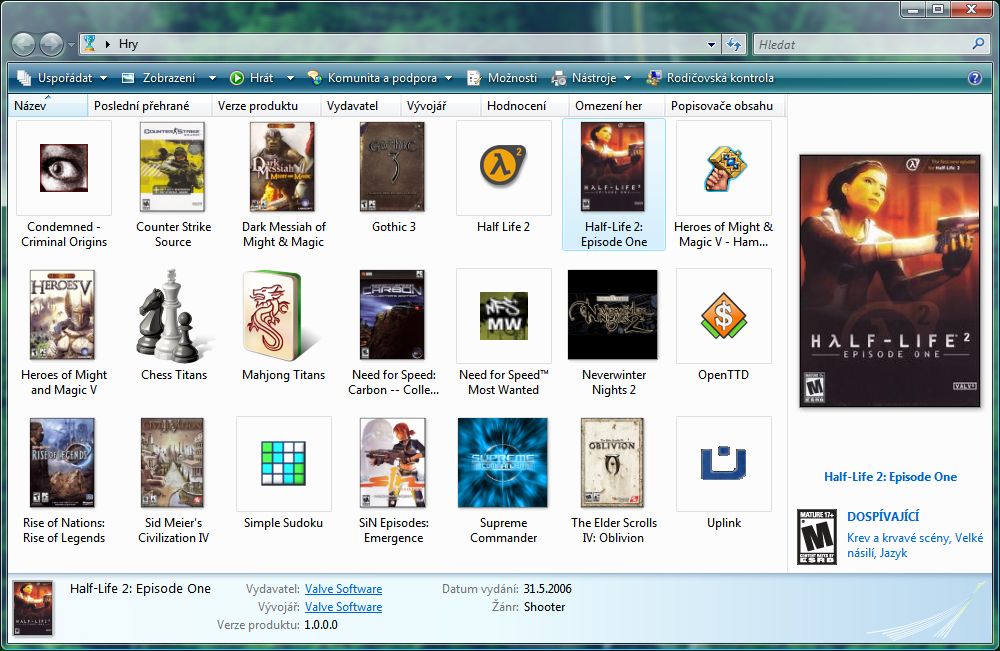Image resolution: width=1000 pixels, height=651 pixels.
Task: Select the Condemned - Criminal Origins game icon
Action: point(64,168)
